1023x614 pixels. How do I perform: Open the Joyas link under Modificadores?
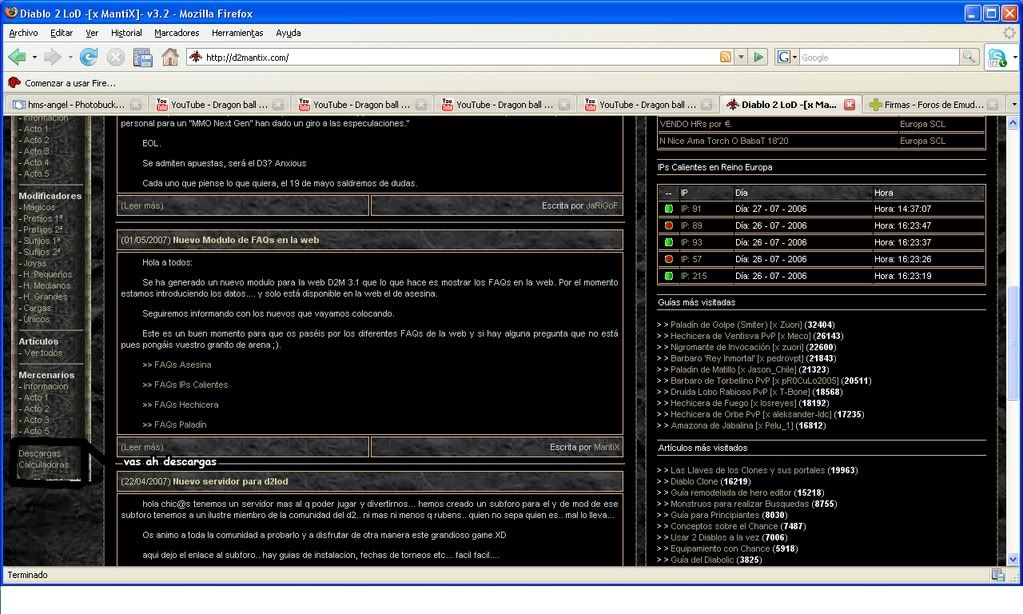[x=35, y=263]
